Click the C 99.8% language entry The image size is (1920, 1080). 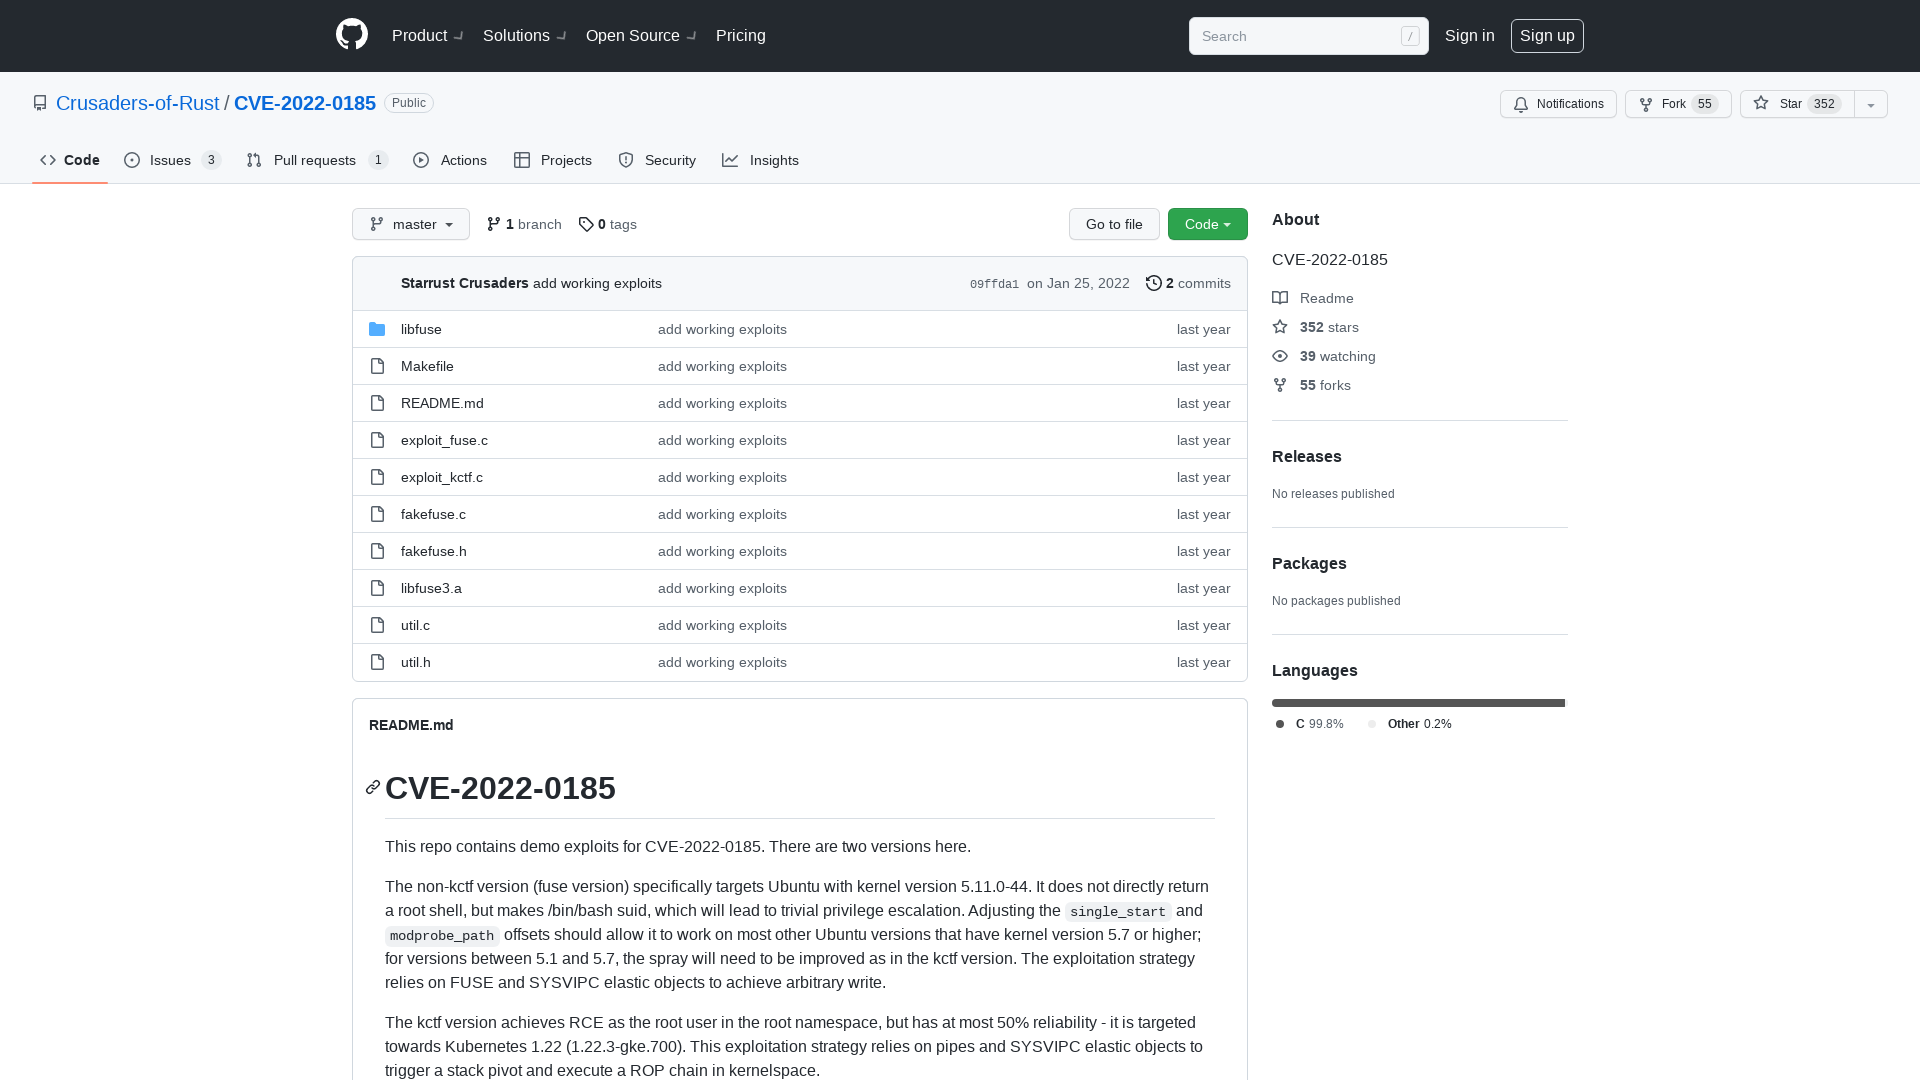1310,724
